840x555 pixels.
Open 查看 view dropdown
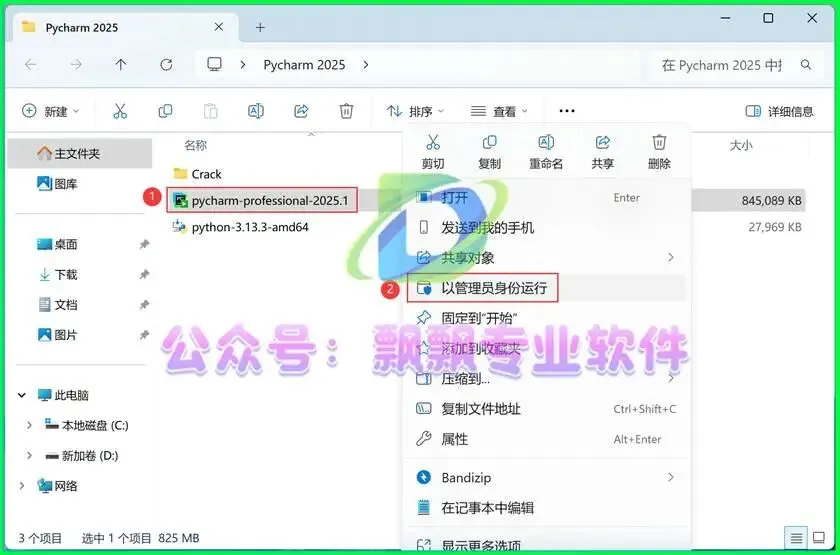pos(499,111)
